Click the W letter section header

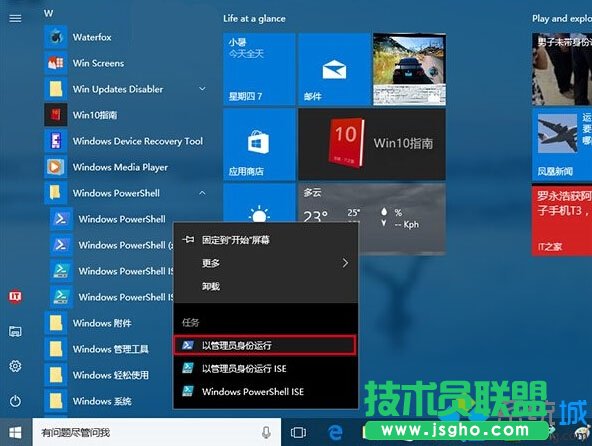(48, 13)
